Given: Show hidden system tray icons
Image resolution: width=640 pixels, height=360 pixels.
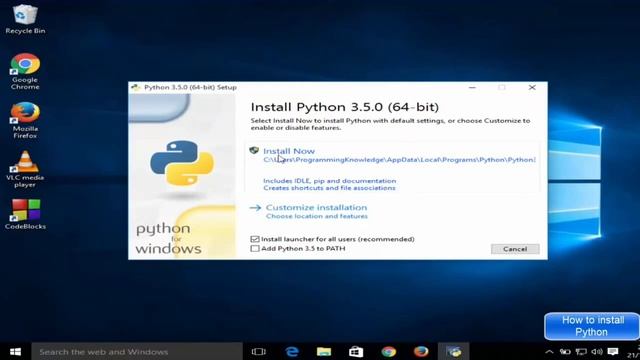Looking at the screenshot, I should [x=549, y=351].
